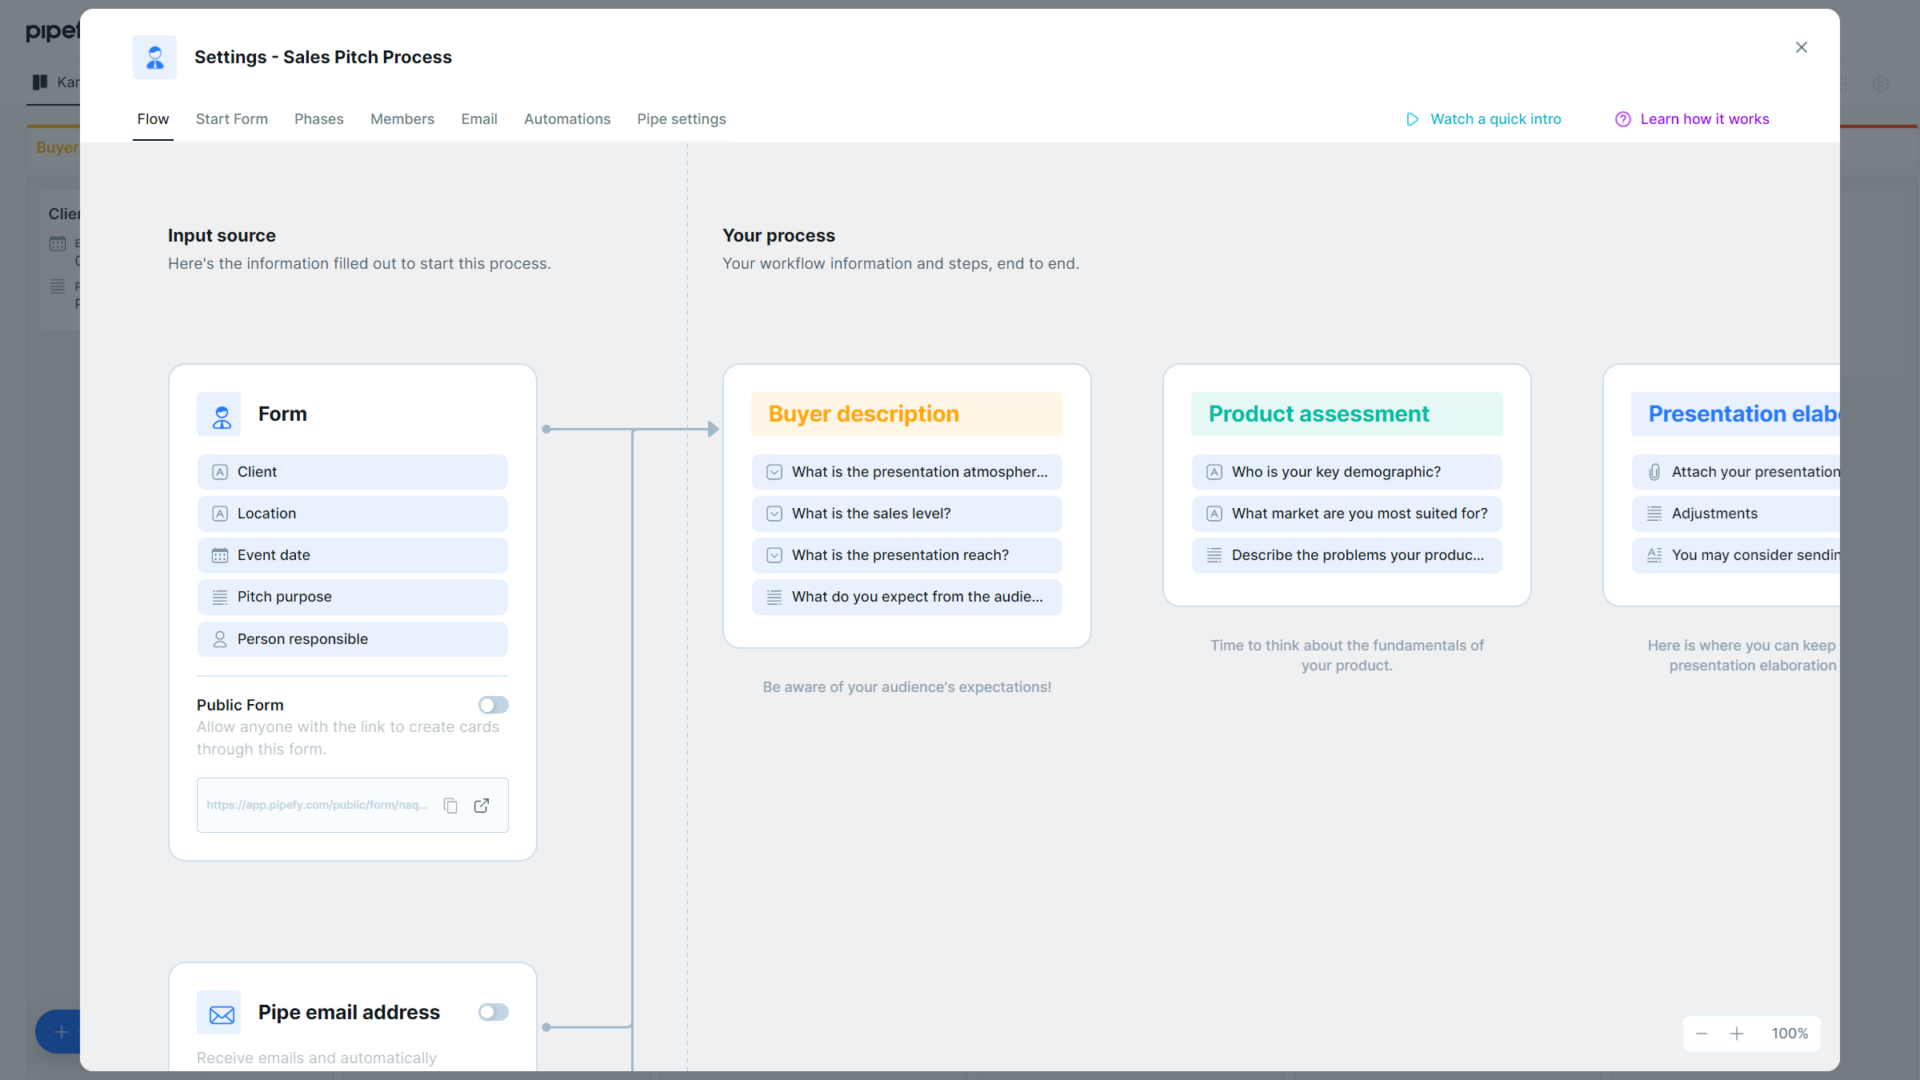Click the avatar icon beside the Form title
This screenshot has width=1920, height=1080.
click(219, 414)
